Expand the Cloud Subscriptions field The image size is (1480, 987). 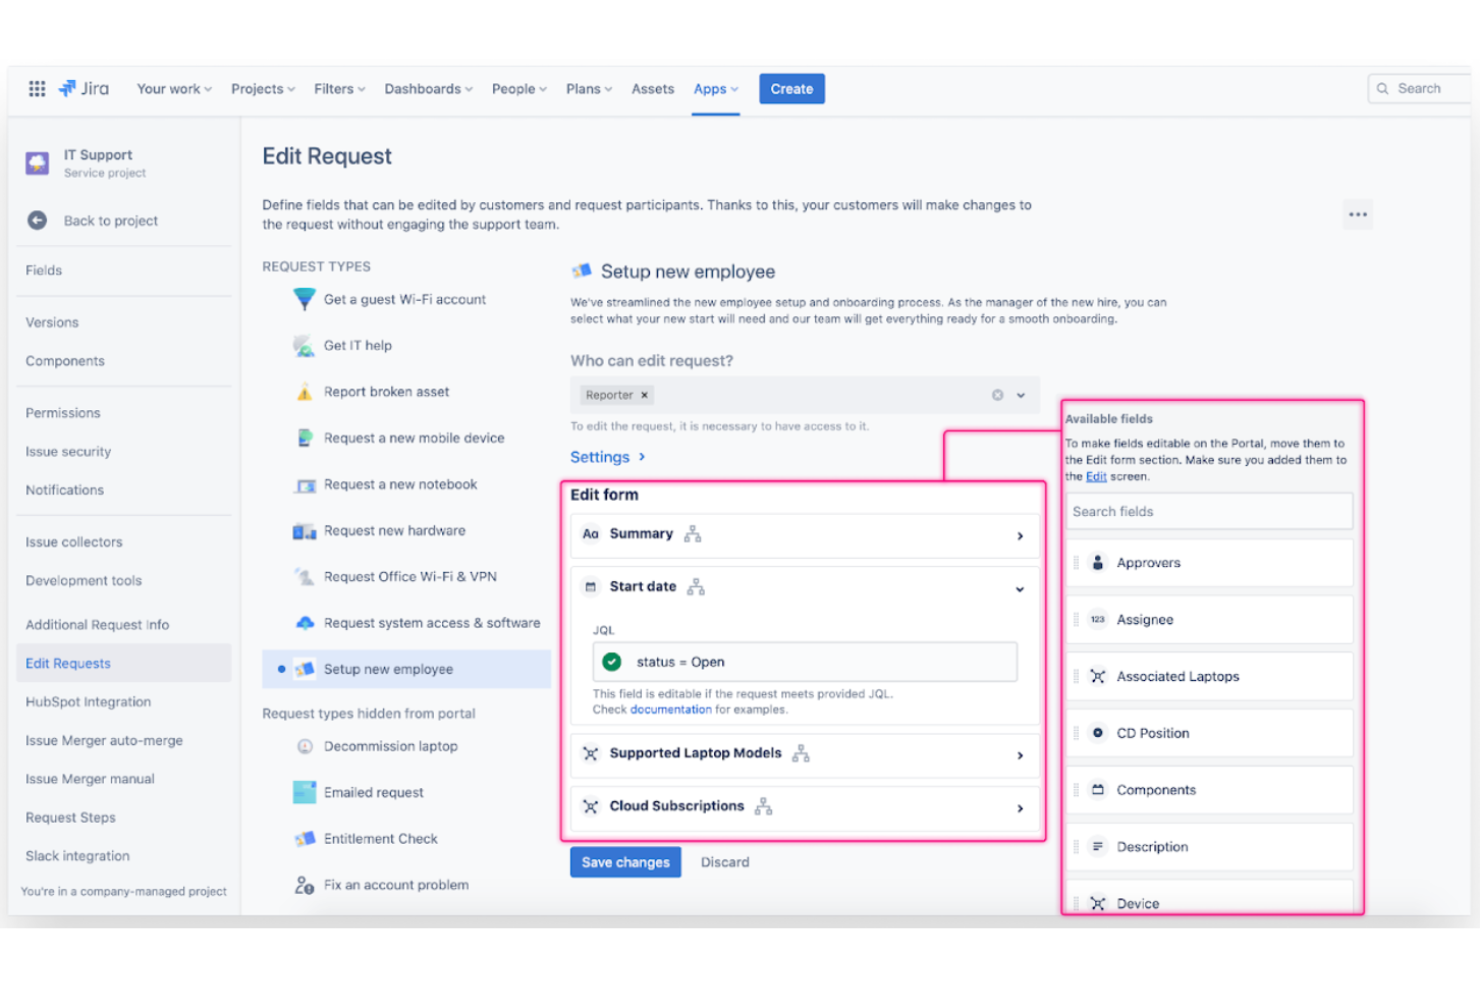click(1020, 807)
